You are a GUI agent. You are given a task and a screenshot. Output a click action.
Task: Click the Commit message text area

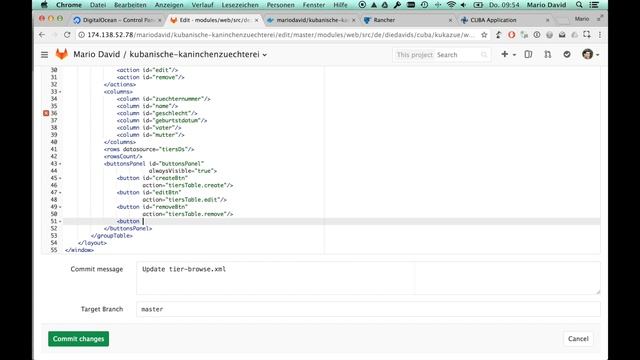click(x=368, y=278)
